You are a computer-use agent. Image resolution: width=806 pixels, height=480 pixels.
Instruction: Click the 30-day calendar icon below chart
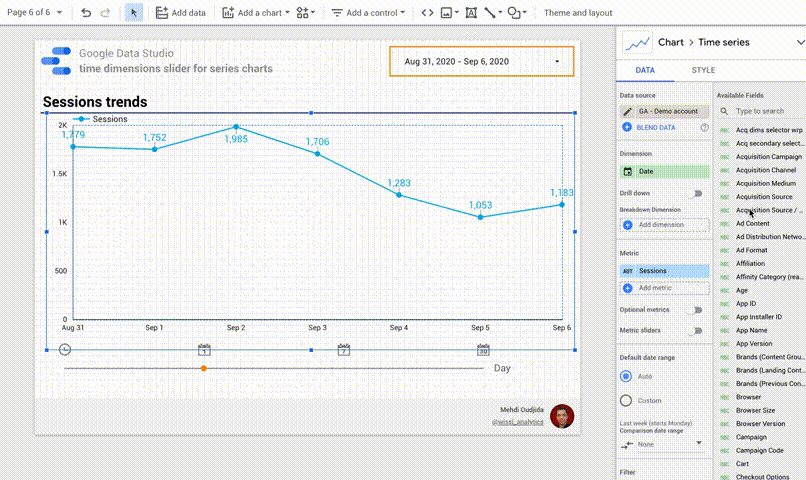coord(483,350)
